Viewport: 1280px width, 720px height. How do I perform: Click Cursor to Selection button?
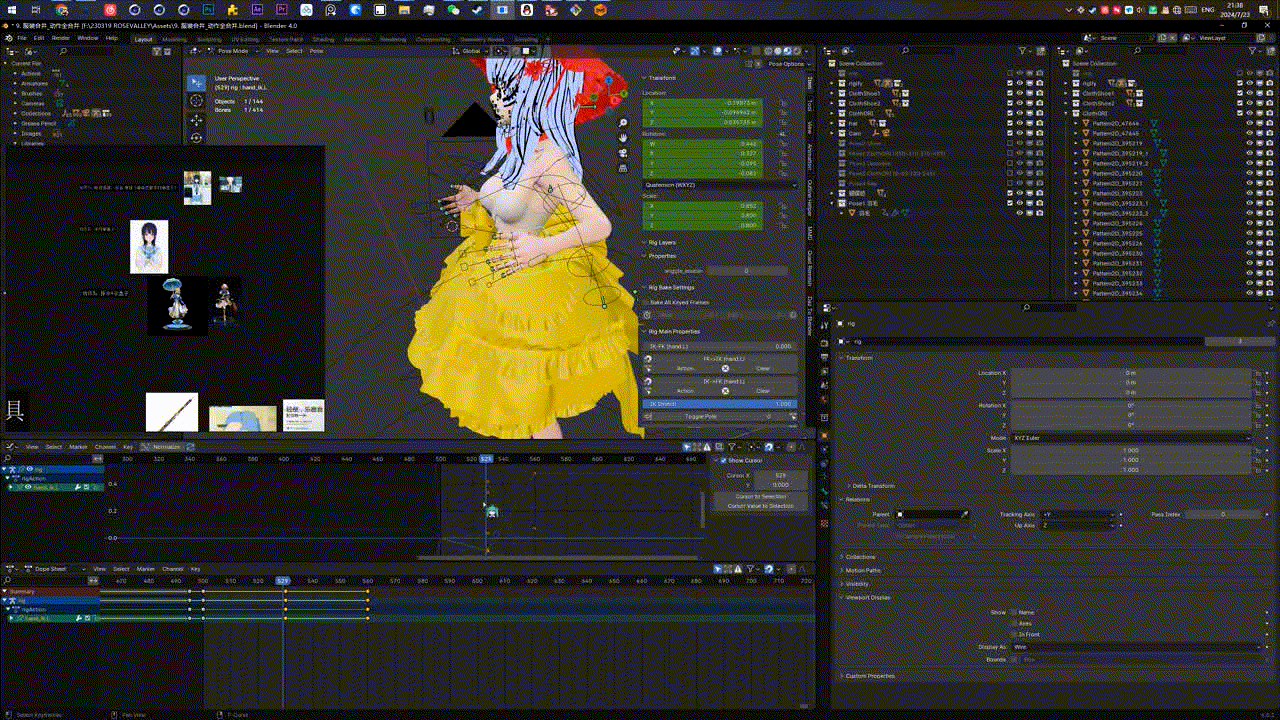point(761,496)
